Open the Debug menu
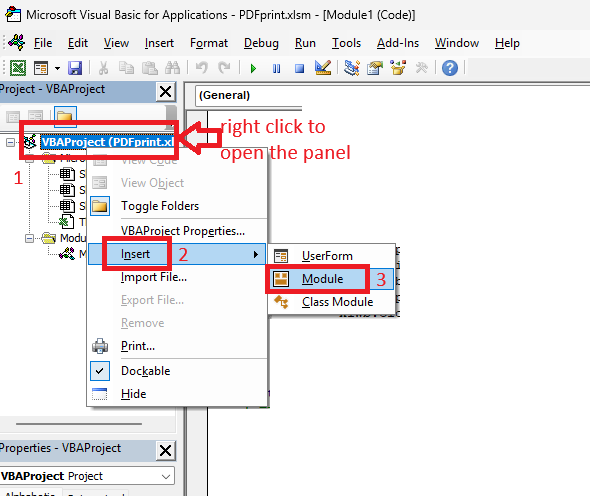 click(x=261, y=43)
